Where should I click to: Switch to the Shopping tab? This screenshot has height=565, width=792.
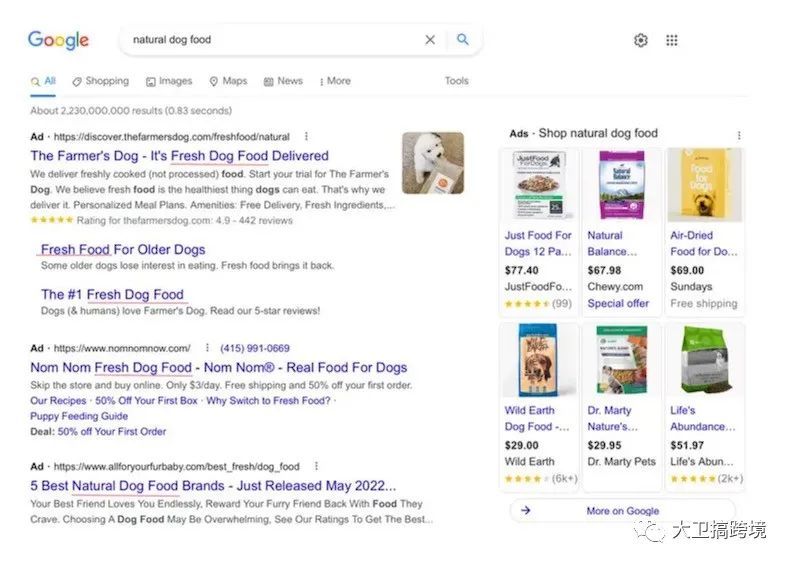[x=100, y=81]
